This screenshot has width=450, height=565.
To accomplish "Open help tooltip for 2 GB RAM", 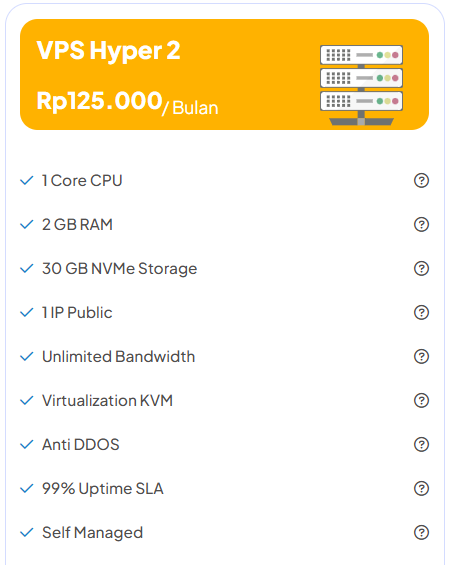I will (421, 224).
